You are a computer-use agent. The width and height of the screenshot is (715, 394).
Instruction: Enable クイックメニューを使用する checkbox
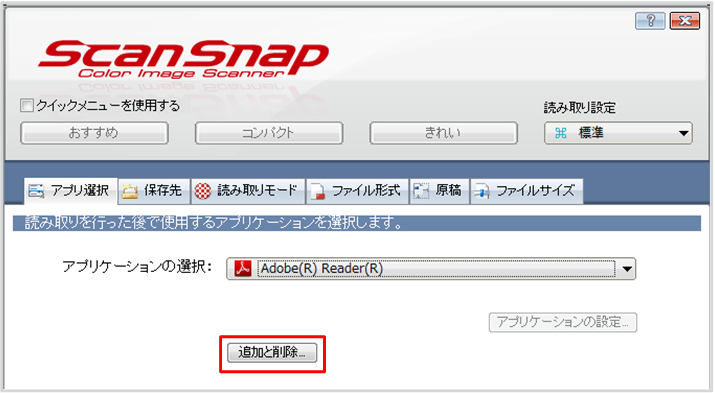click(x=27, y=106)
